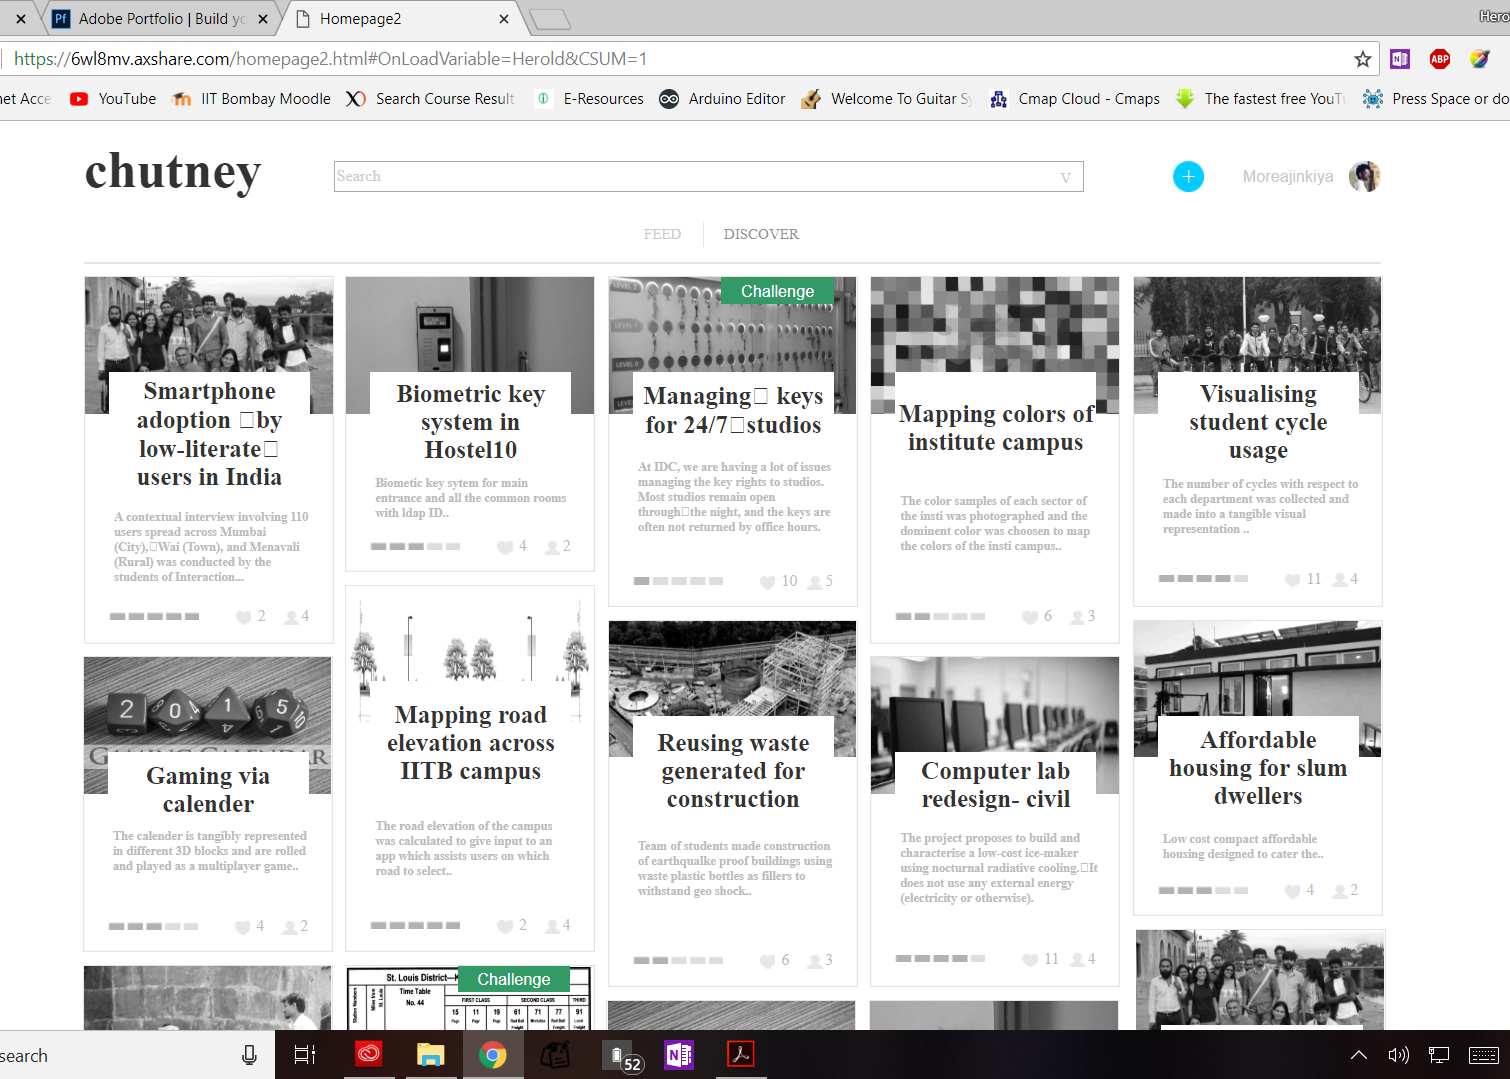Open the Arduino Editor bookmark
This screenshot has height=1079, width=1510.
(722, 99)
